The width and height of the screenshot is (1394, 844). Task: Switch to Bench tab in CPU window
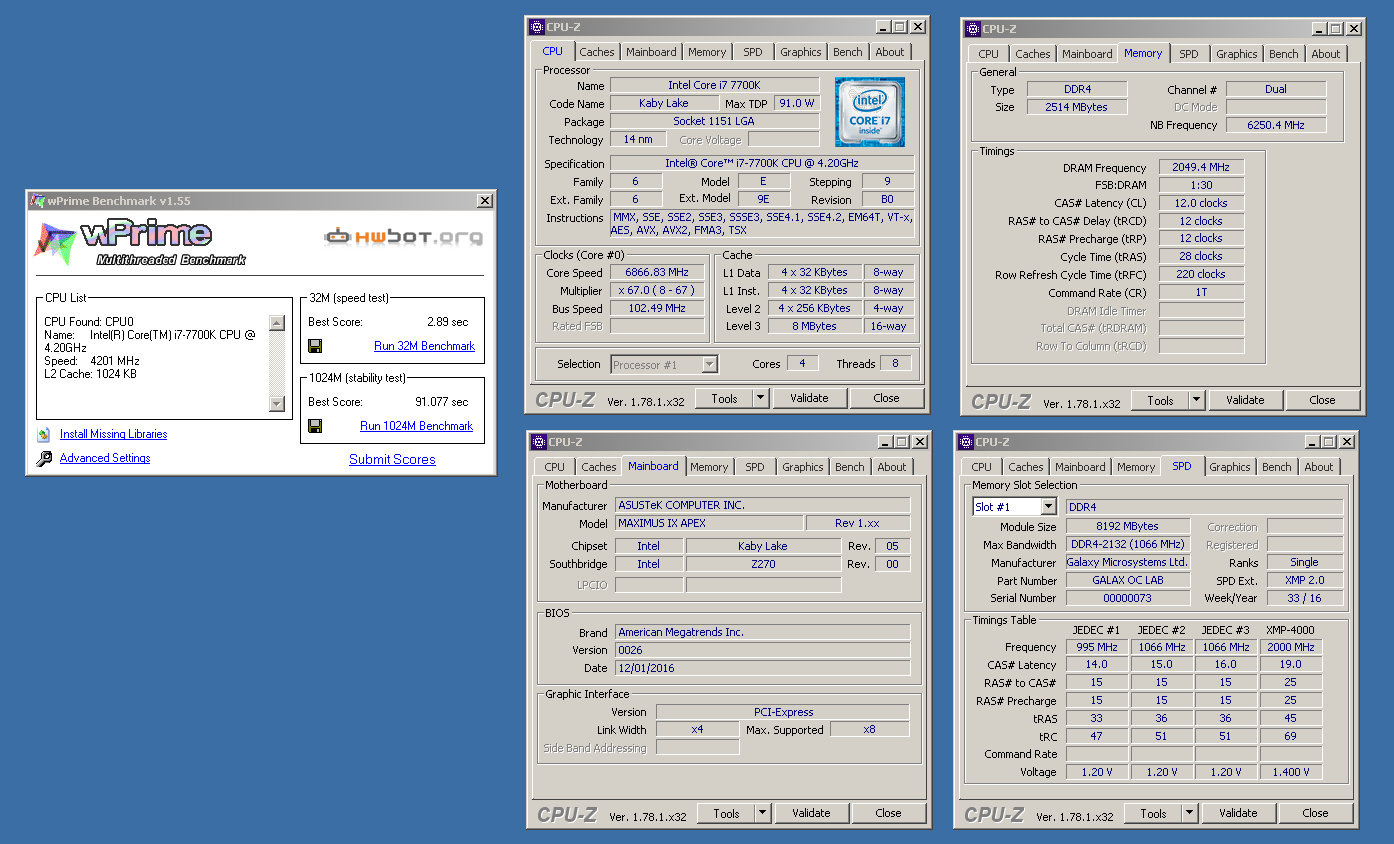[x=848, y=52]
